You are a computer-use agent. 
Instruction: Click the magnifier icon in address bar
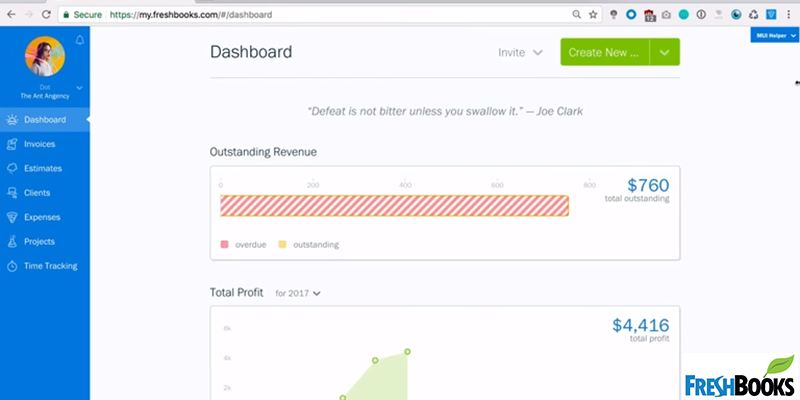(x=577, y=15)
